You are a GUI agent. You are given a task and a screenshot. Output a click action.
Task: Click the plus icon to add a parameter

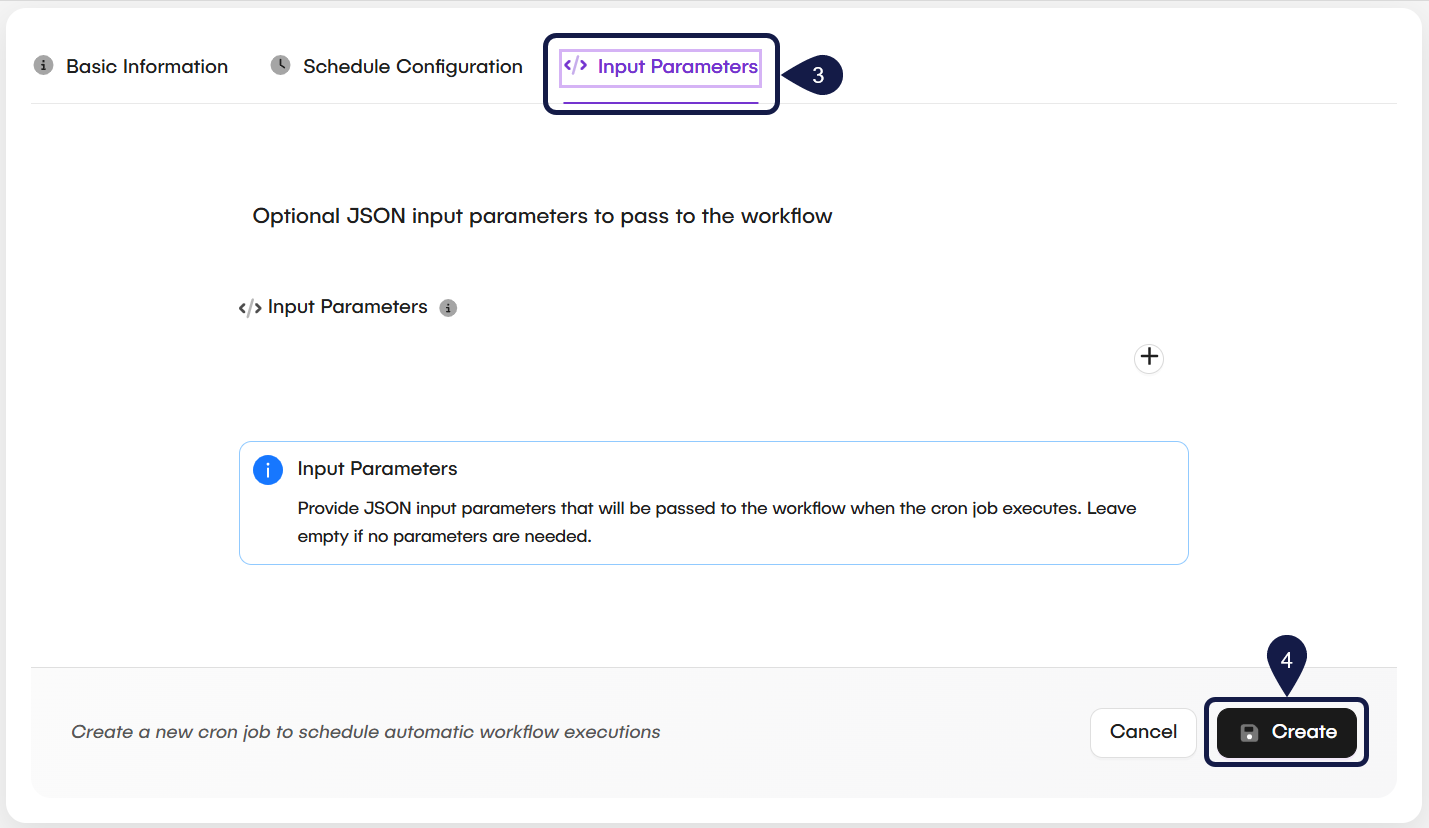pyautogui.click(x=1148, y=358)
